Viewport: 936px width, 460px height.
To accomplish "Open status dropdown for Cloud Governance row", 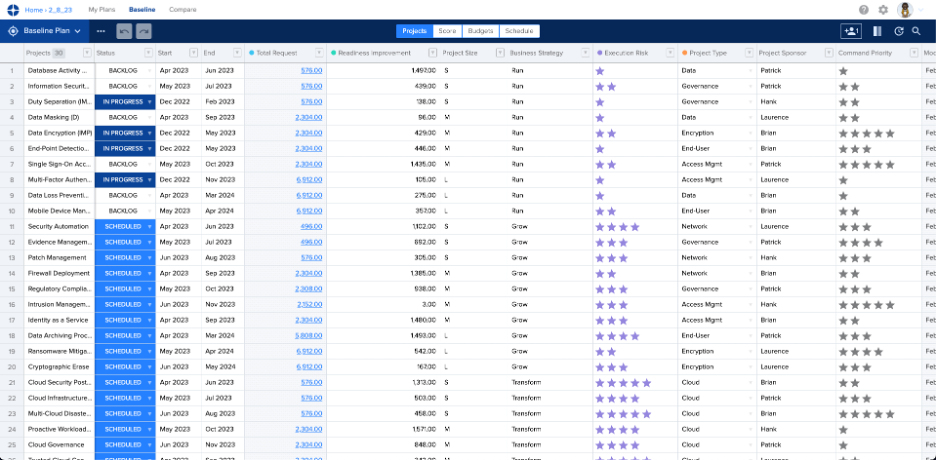I will coord(149,445).
